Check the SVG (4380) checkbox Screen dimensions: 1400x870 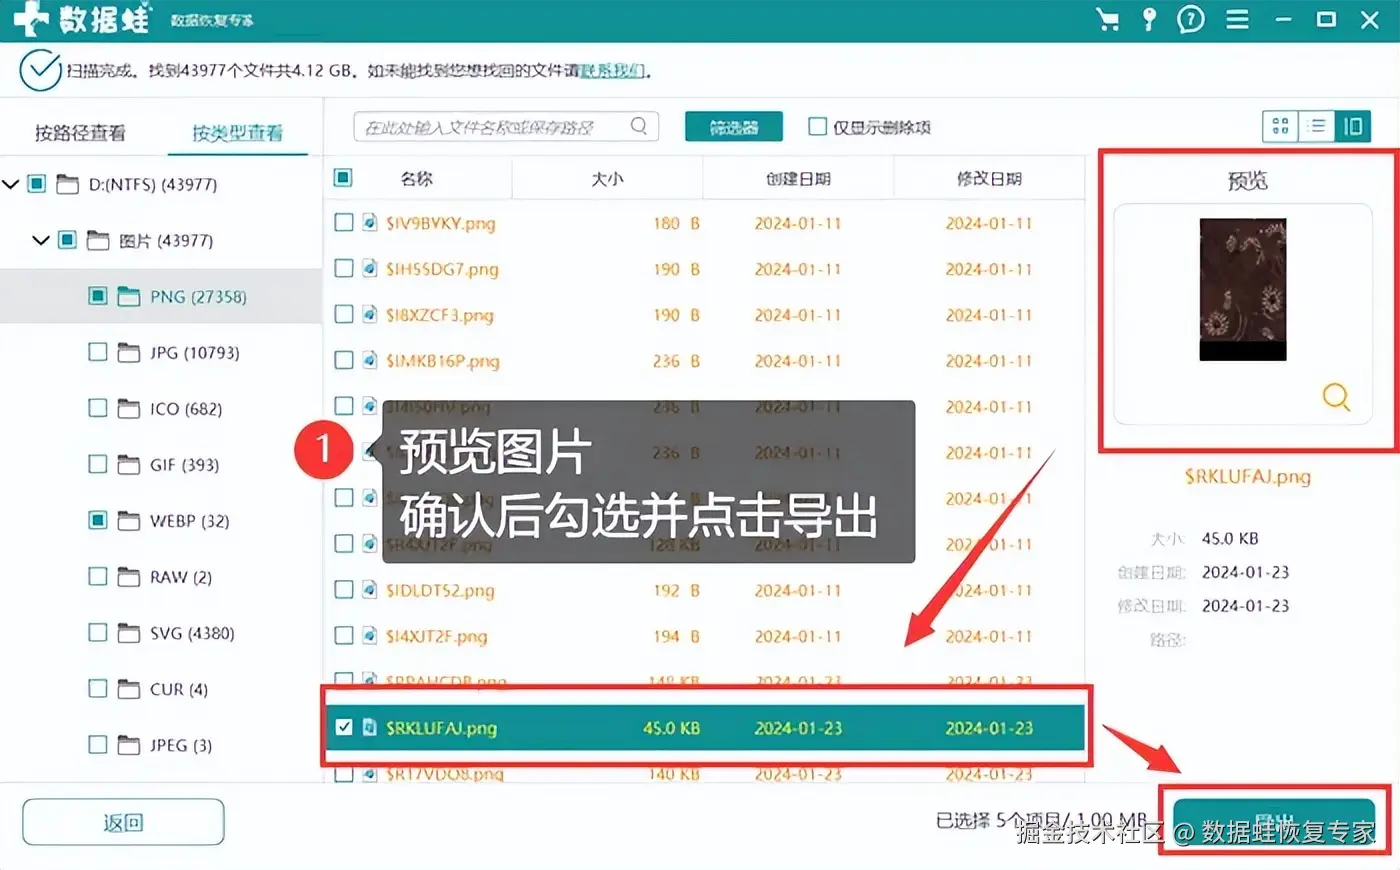click(97, 632)
